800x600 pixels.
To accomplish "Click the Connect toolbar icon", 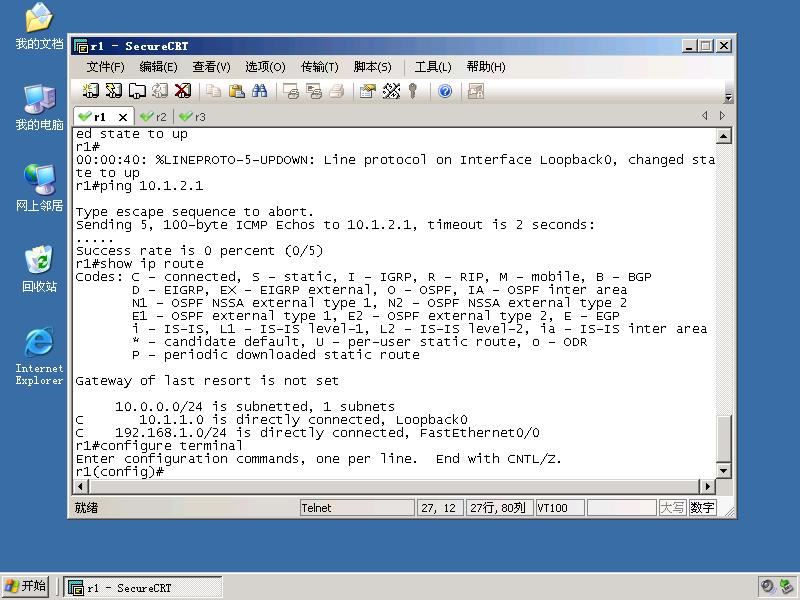I will click(91, 91).
